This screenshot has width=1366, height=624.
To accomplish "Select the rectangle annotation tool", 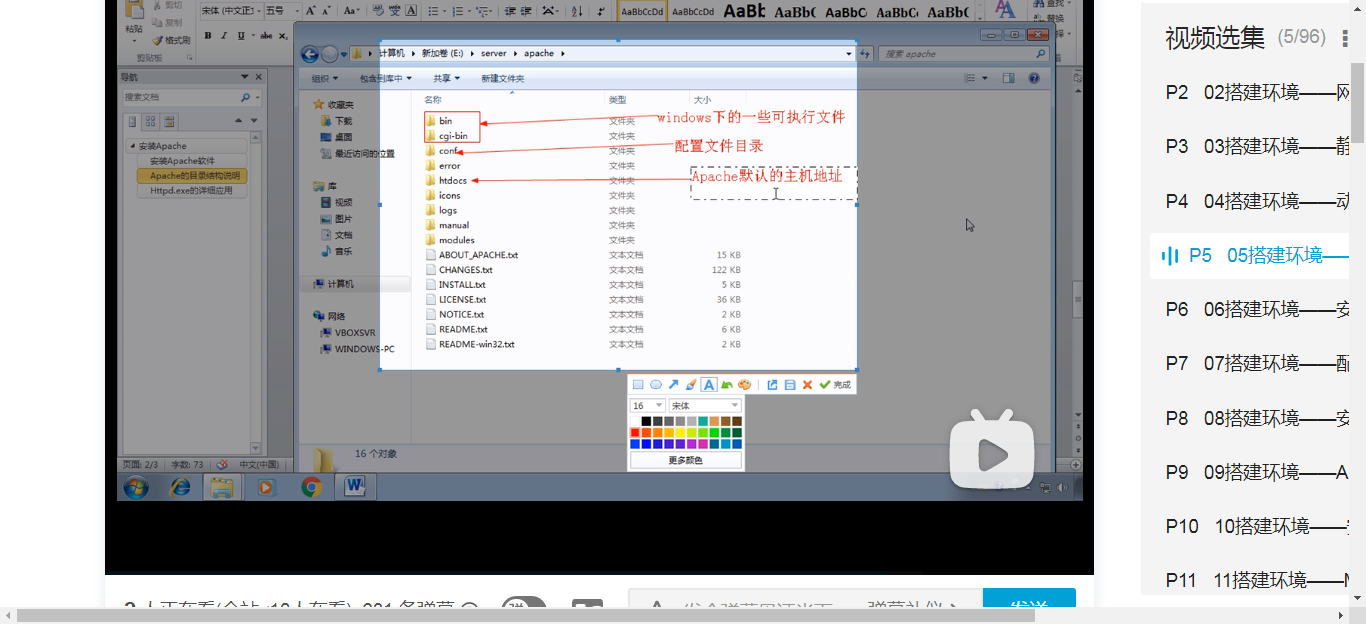I will tap(638, 385).
